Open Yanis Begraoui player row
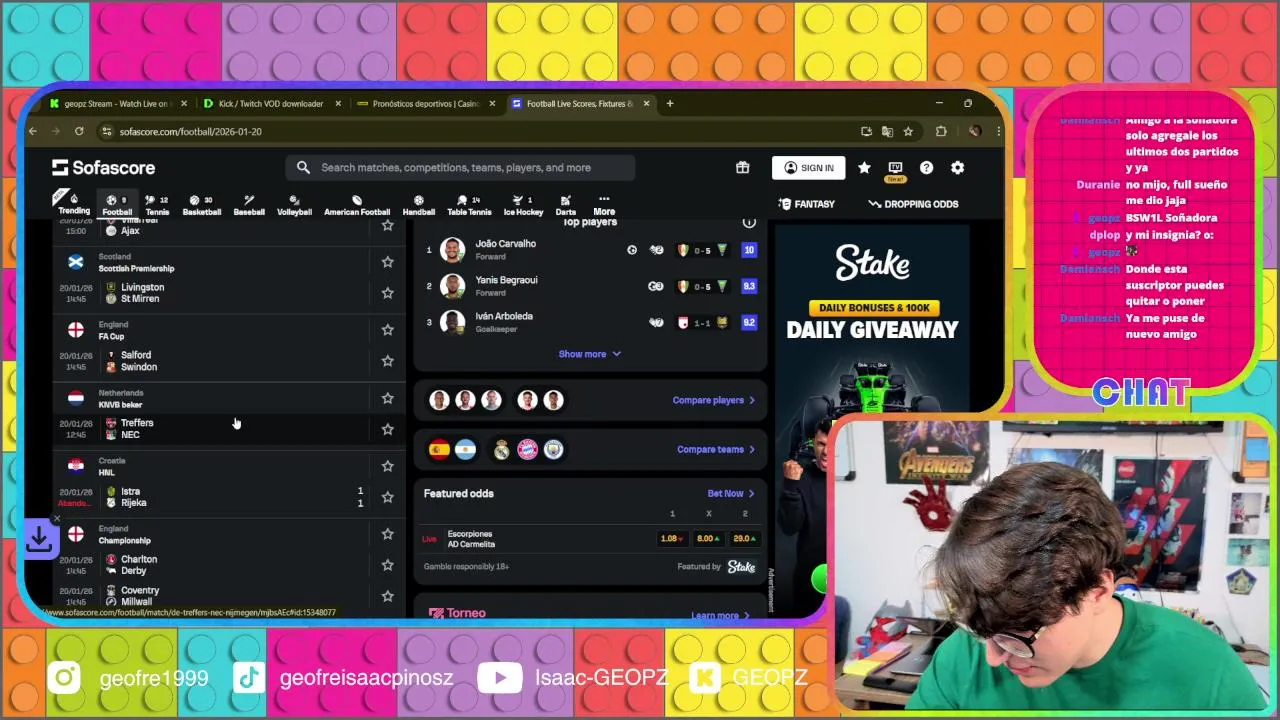This screenshot has width=1280, height=720. click(590, 286)
